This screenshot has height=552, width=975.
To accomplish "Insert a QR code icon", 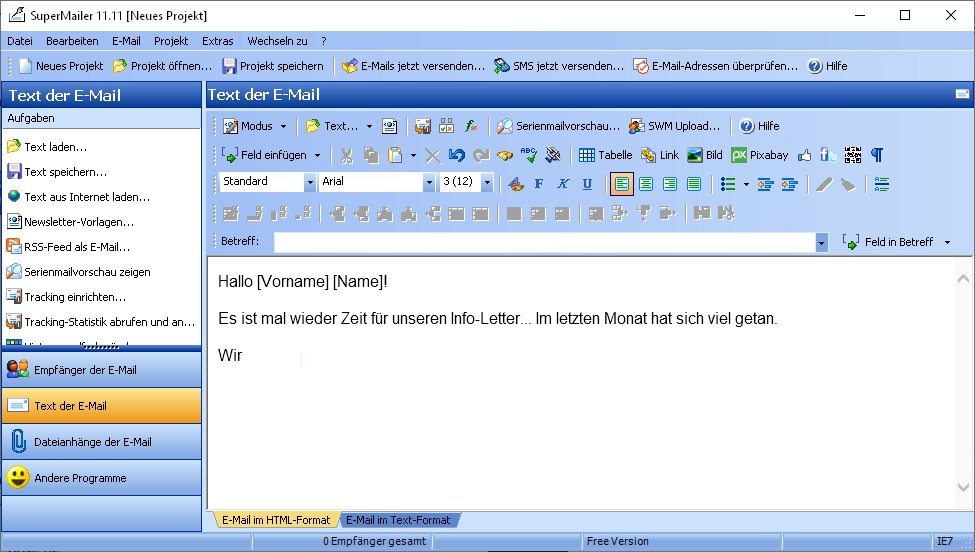I will (x=853, y=155).
